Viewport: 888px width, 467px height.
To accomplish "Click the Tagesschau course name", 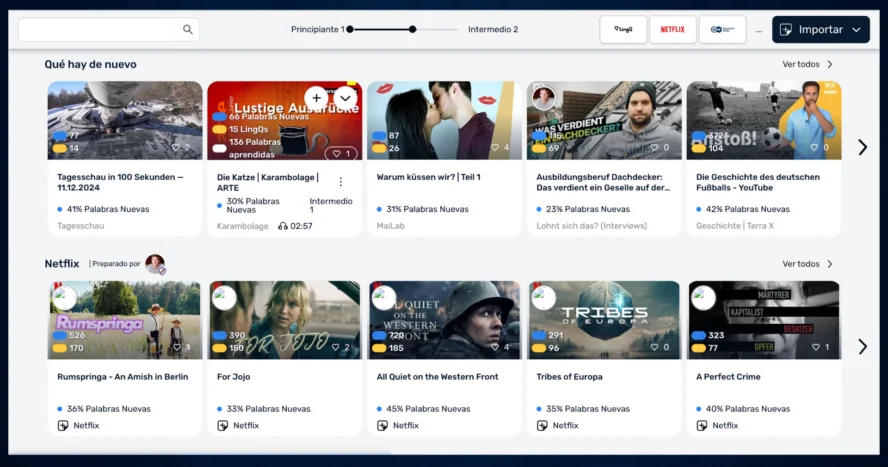I will coord(80,226).
